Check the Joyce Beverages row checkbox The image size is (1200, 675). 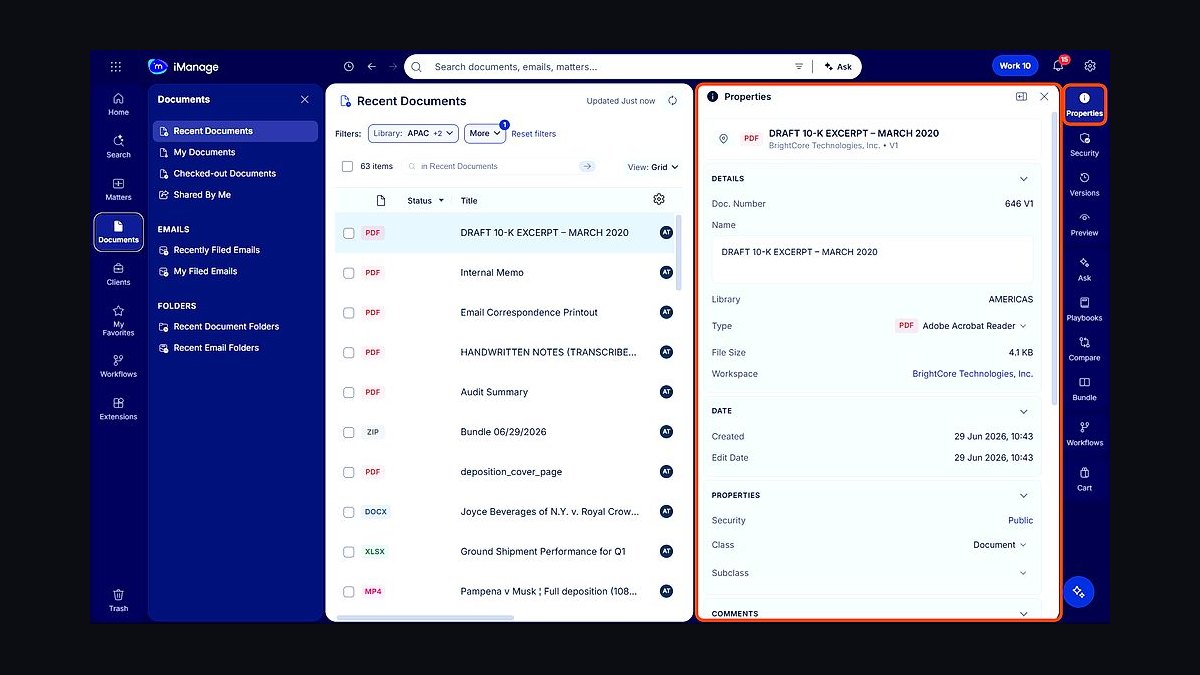349,512
